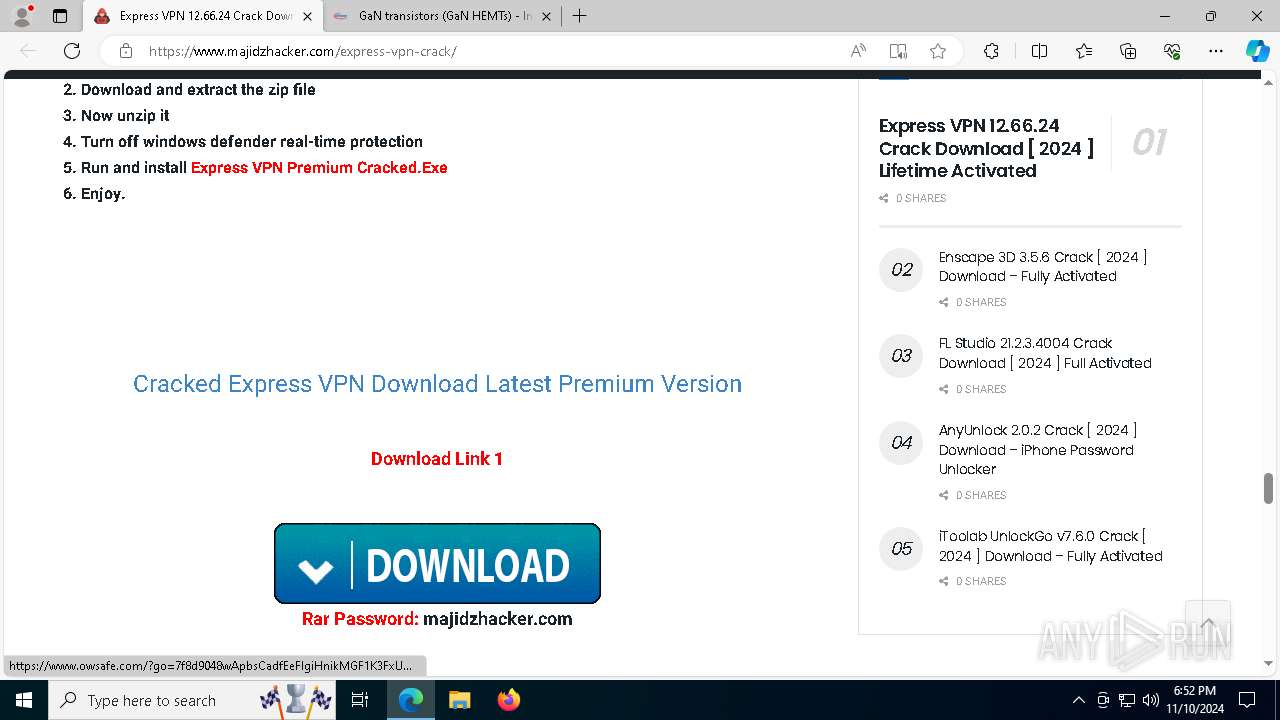
Task: Open the Favorites list icon
Action: [x=1084, y=51]
